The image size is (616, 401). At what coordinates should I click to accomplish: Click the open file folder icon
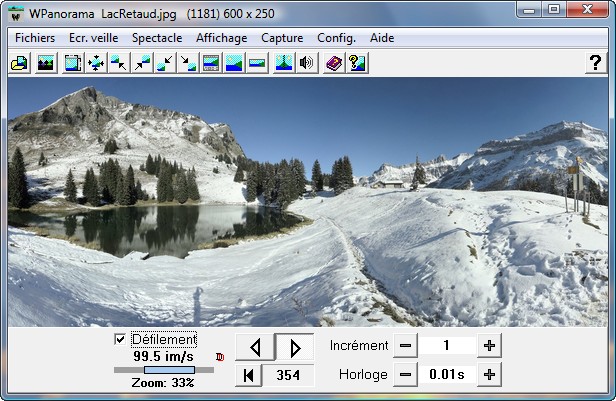pyautogui.click(x=19, y=63)
